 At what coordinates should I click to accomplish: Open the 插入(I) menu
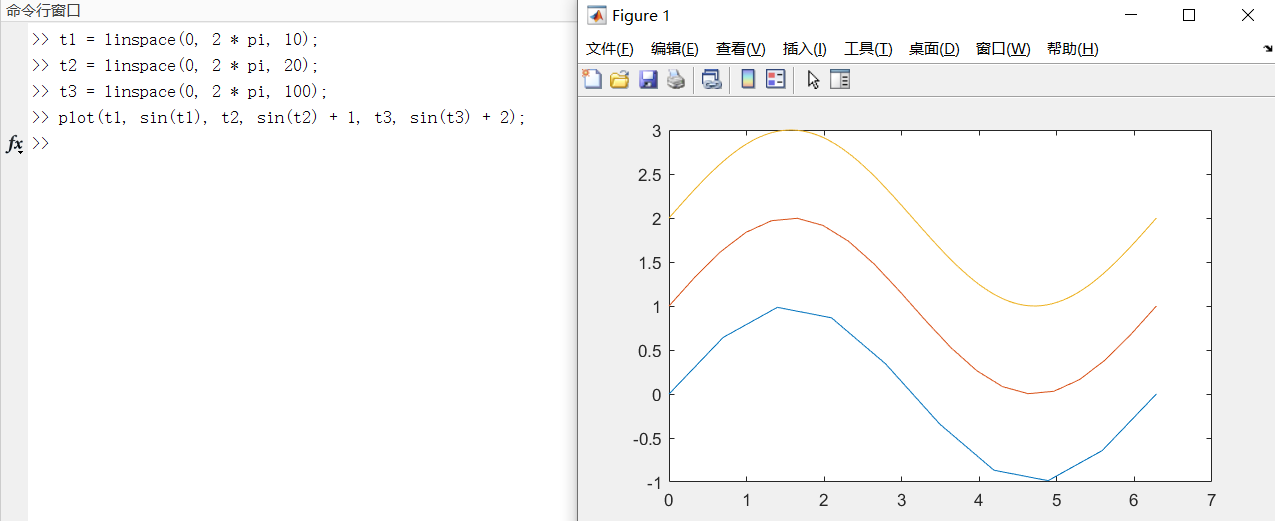point(804,49)
